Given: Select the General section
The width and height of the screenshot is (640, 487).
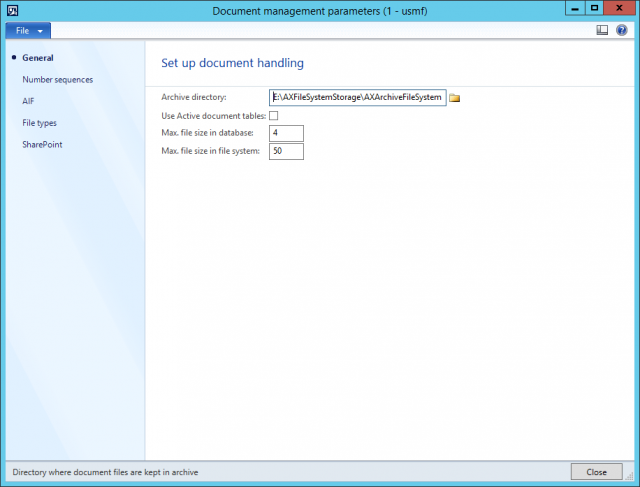Looking at the screenshot, I should 38,58.
